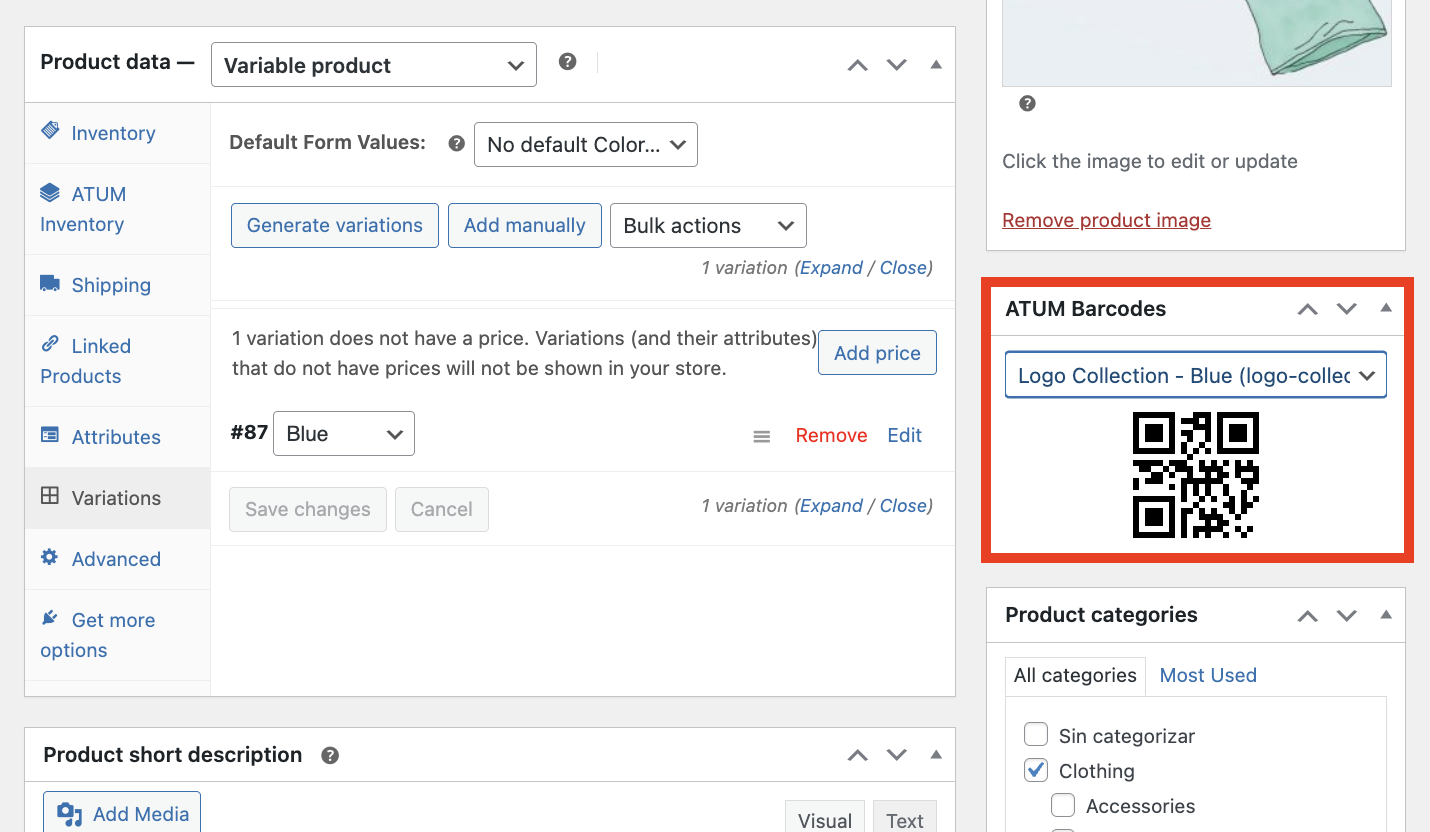Edit variation #87
Image resolution: width=1430 pixels, height=832 pixels.
point(905,435)
